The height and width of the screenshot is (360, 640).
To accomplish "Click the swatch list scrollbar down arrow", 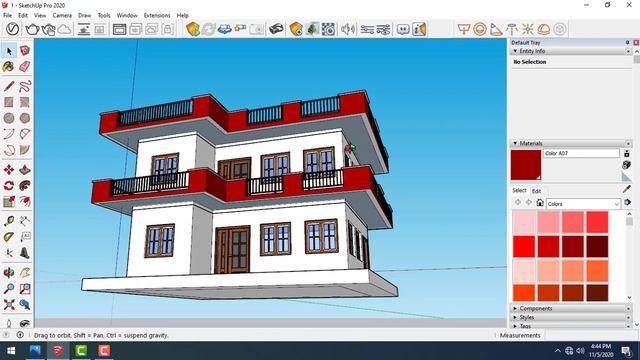I will 629,298.
